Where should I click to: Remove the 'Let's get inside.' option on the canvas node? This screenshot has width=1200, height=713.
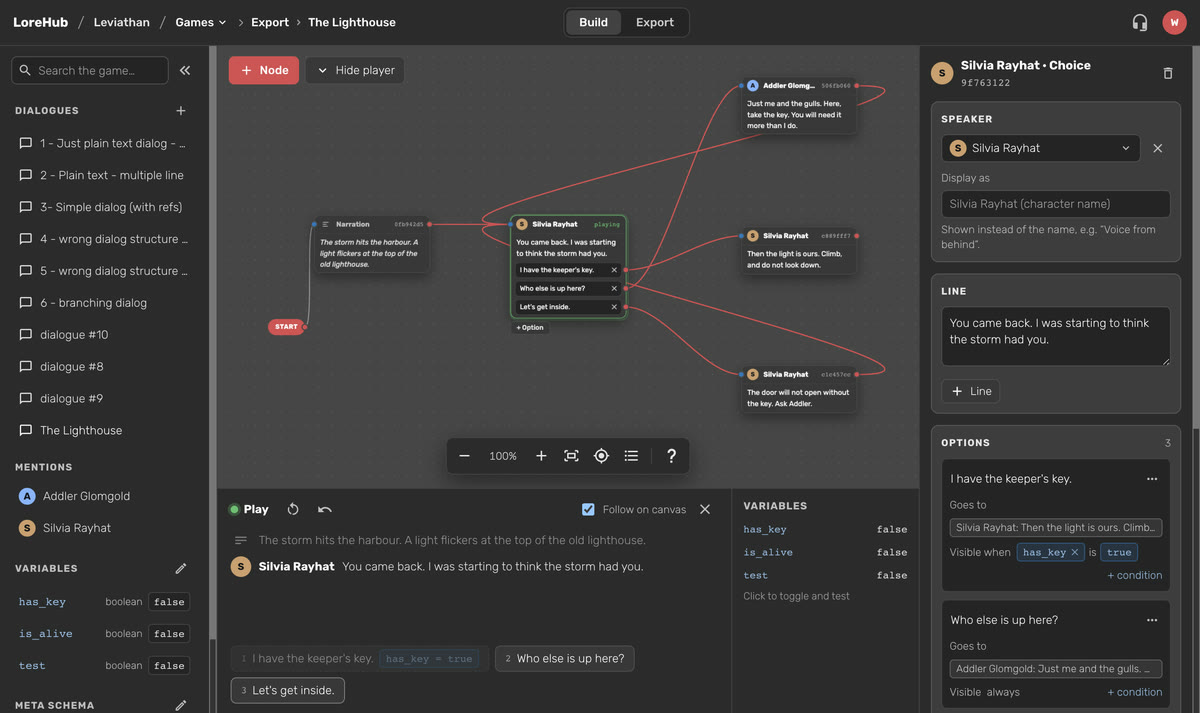(614, 307)
